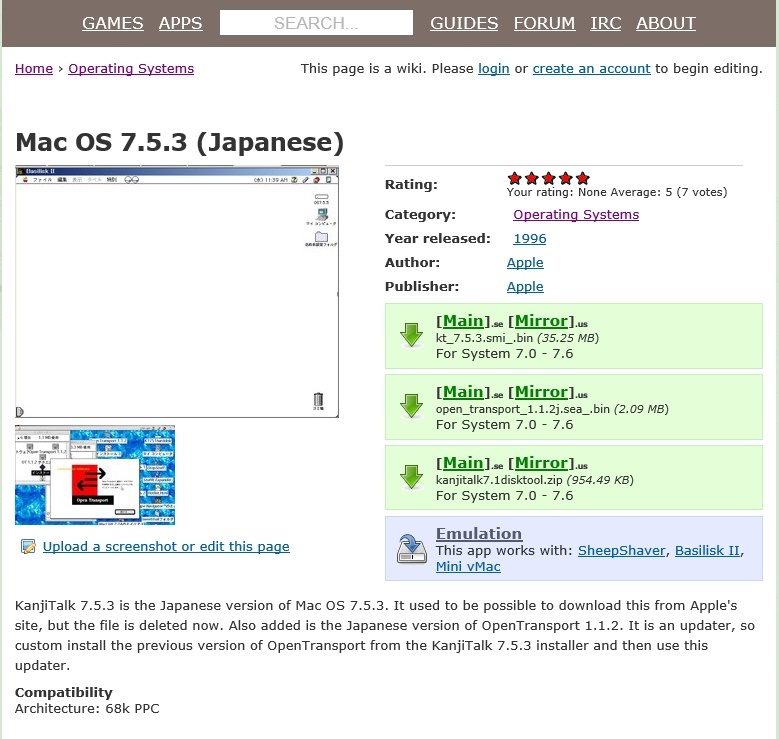This screenshot has height=739, width=779.
Task: Open the Mini vMac emulator link
Action: (x=468, y=567)
